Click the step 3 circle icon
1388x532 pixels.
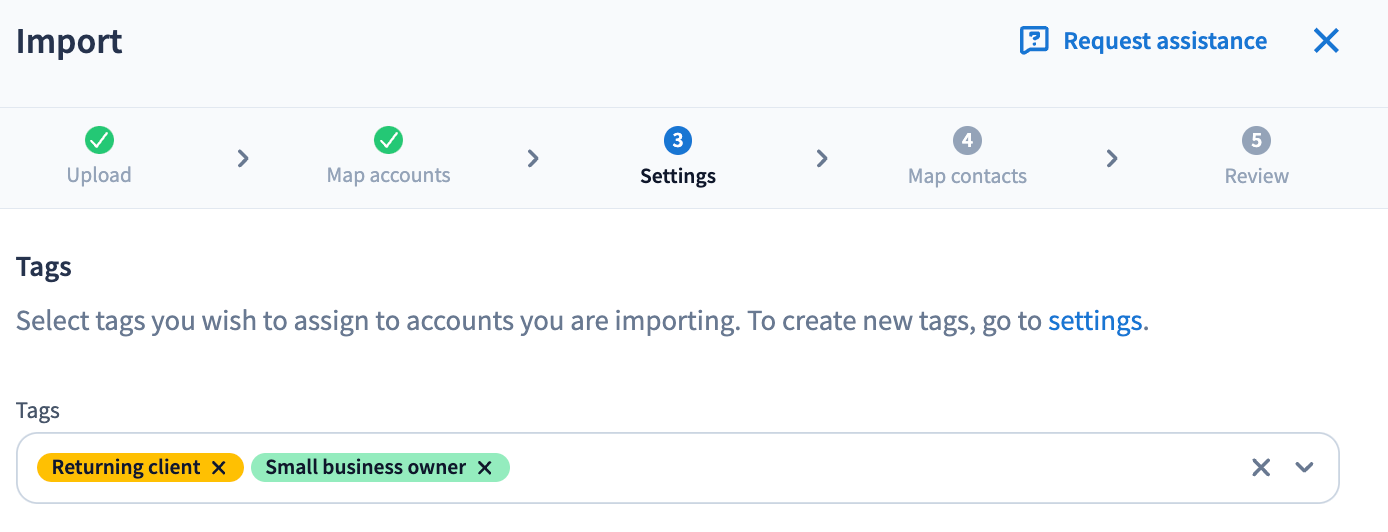(677, 140)
